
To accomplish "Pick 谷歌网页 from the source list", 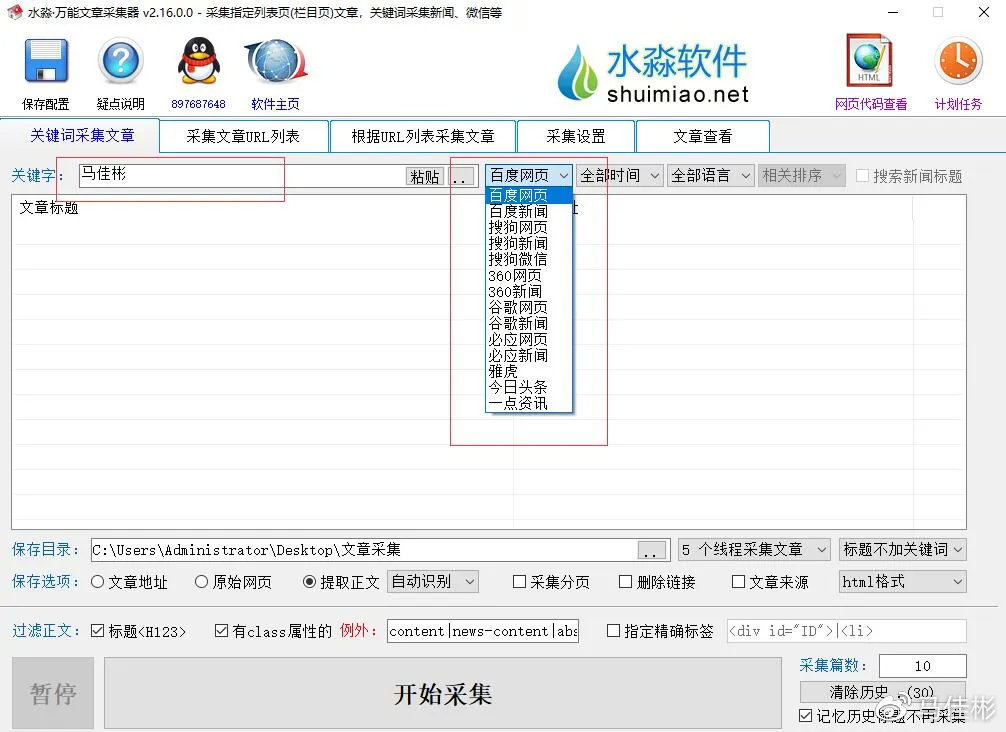I will click(x=529, y=307).
